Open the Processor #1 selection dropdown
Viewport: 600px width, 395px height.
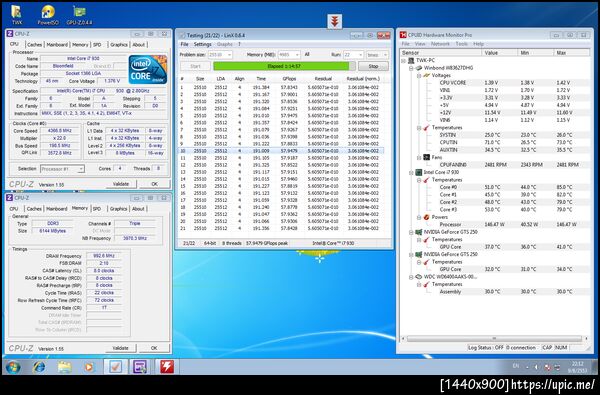(x=81, y=169)
